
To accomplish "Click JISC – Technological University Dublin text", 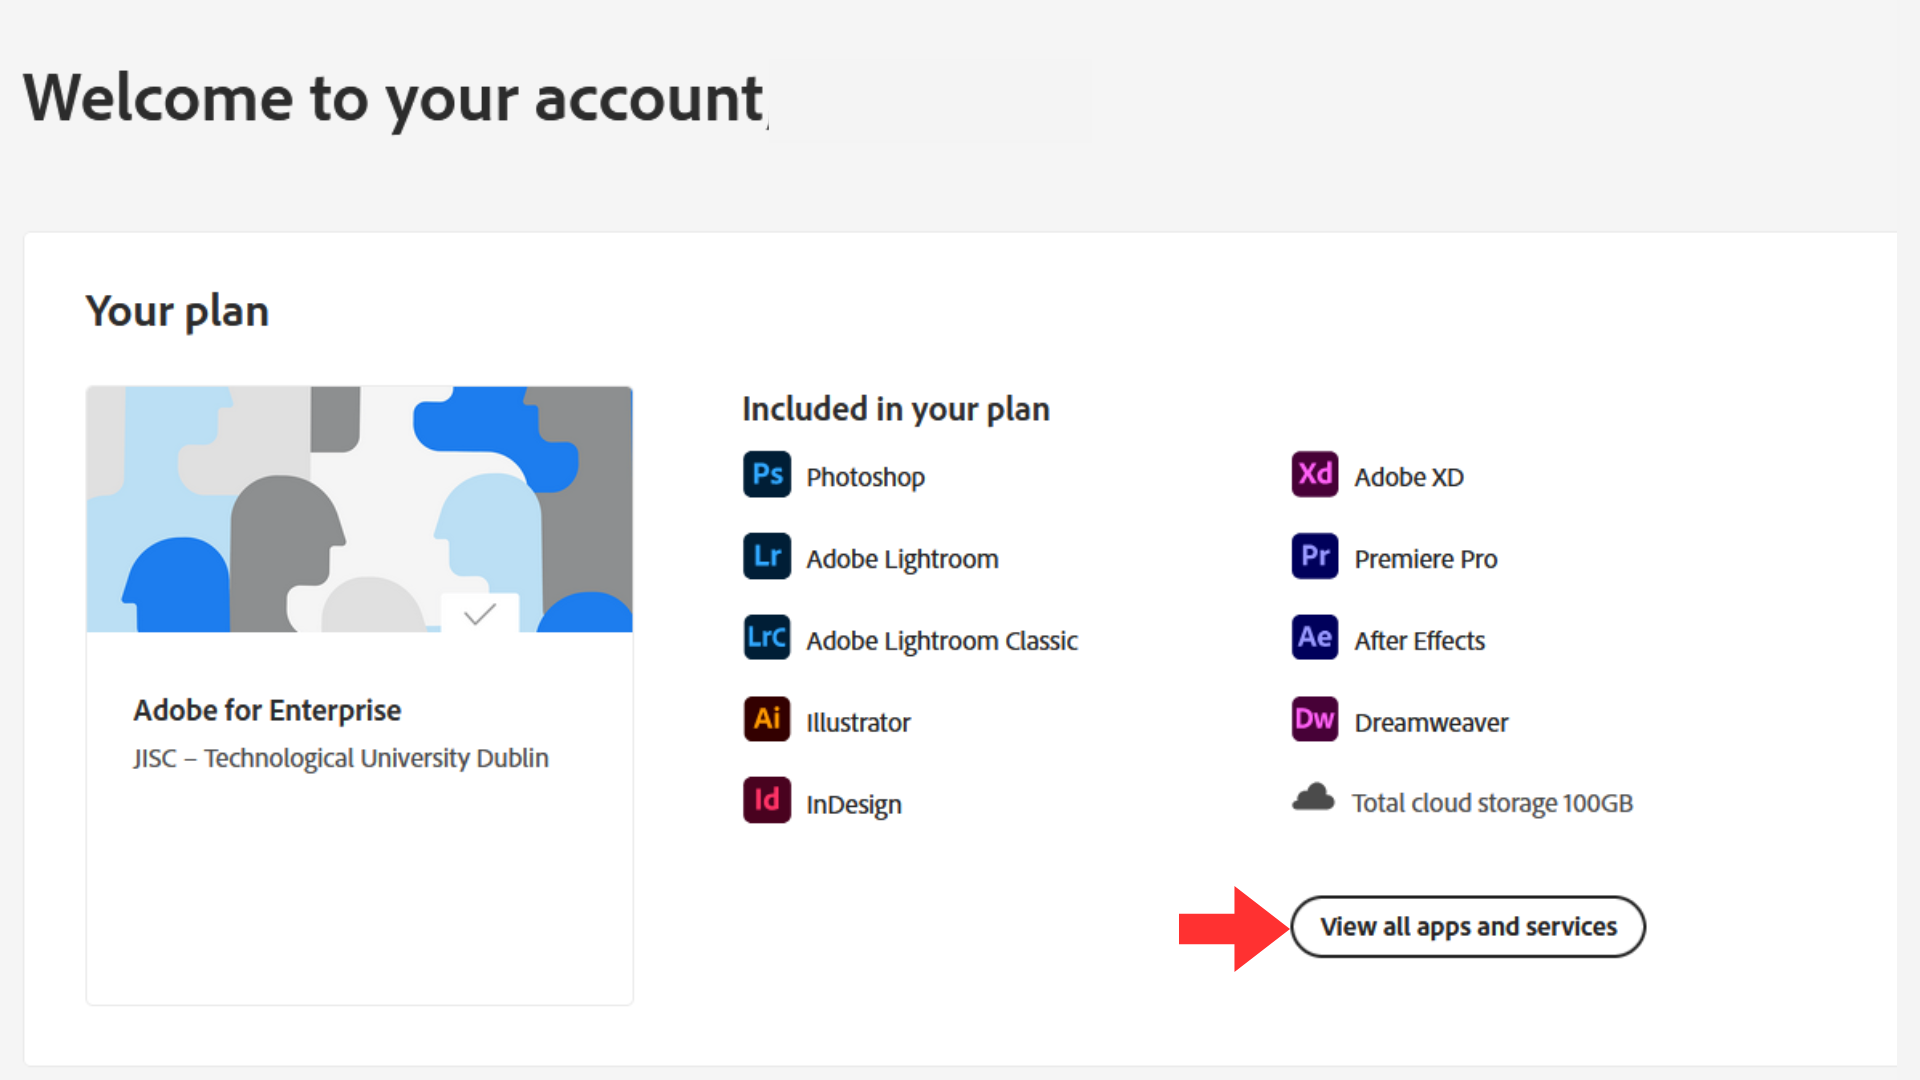I will [341, 759].
